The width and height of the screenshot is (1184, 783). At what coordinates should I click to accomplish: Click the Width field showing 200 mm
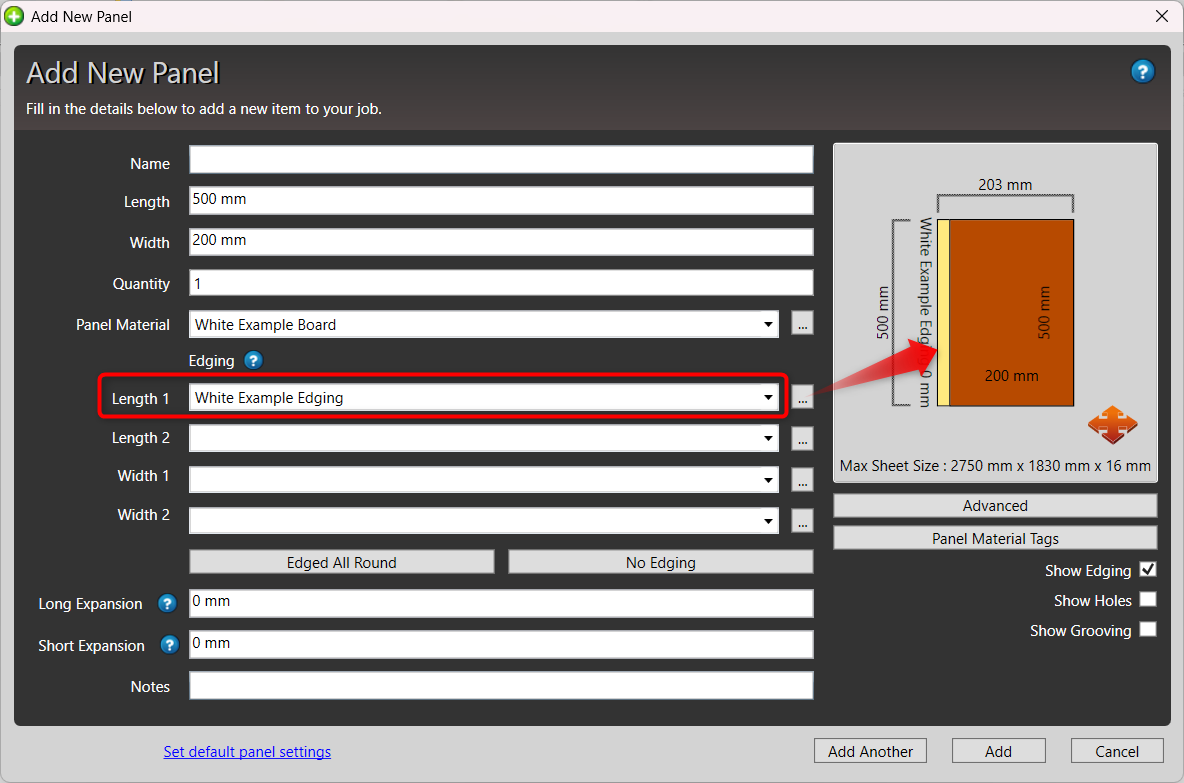pyautogui.click(x=501, y=242)
